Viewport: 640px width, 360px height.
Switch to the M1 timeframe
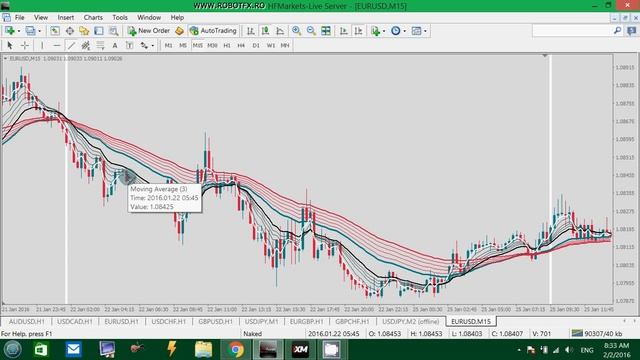tap(168, 45)
